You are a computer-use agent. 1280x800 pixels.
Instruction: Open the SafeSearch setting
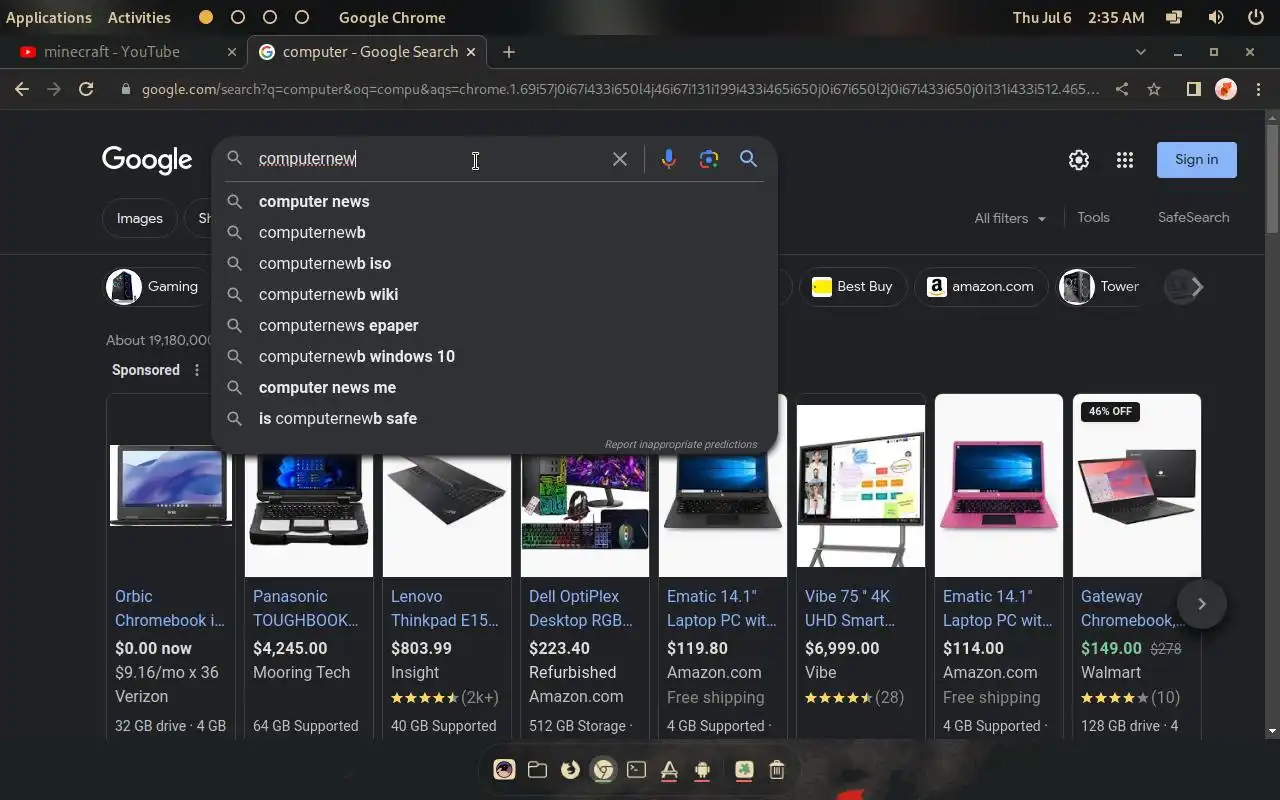point(1194,217)
